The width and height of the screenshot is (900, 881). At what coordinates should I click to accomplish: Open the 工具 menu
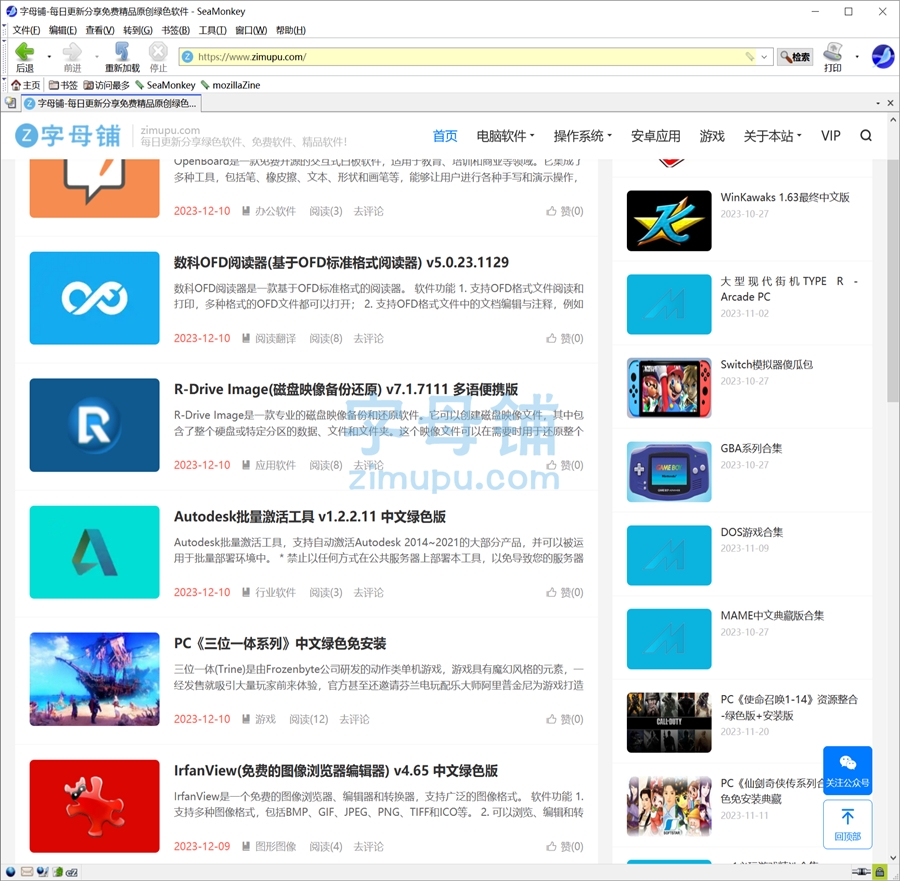point(212,30)
